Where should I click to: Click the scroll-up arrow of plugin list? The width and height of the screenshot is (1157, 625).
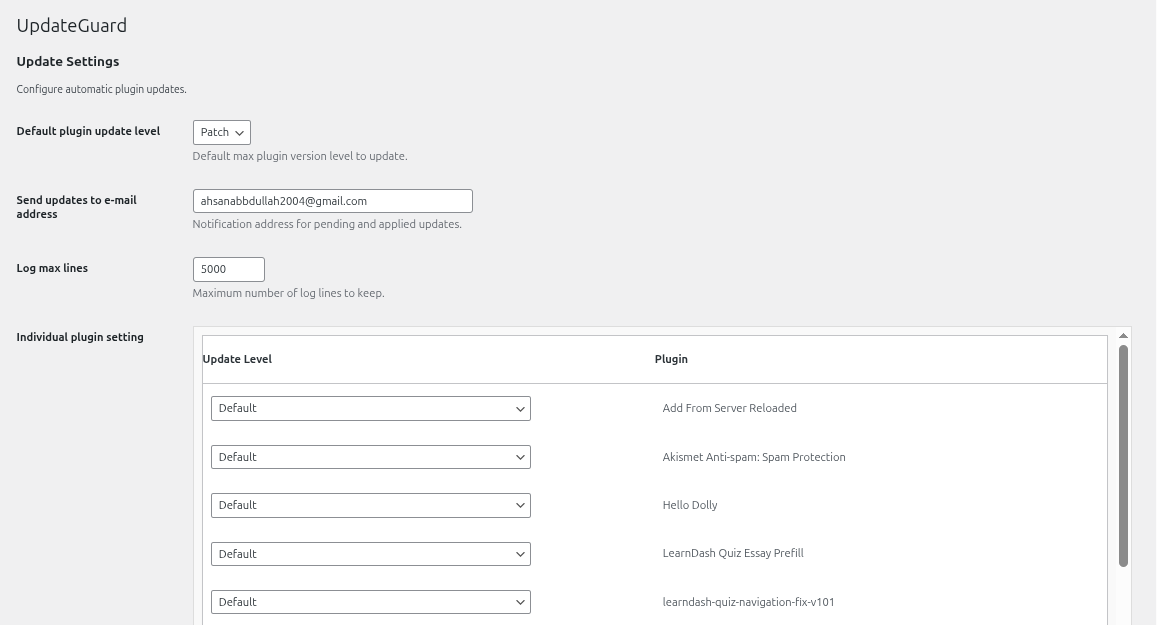(x=1123, y=336)
